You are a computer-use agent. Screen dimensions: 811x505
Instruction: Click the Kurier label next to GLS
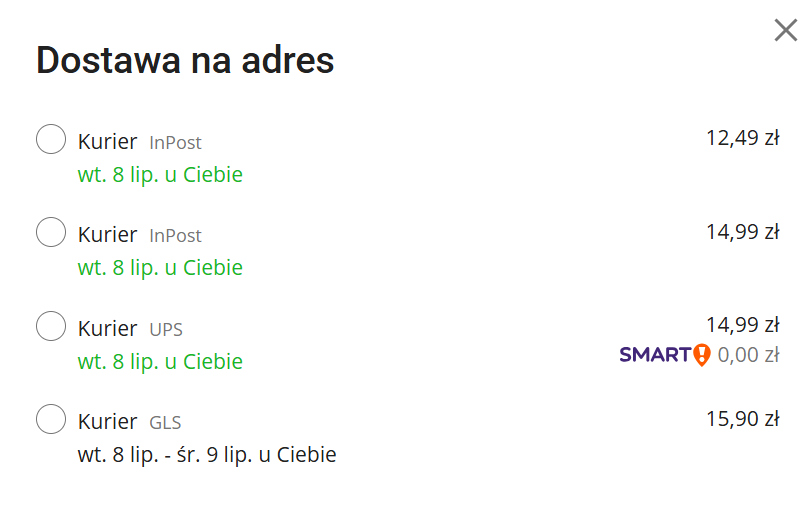[108, 422]
